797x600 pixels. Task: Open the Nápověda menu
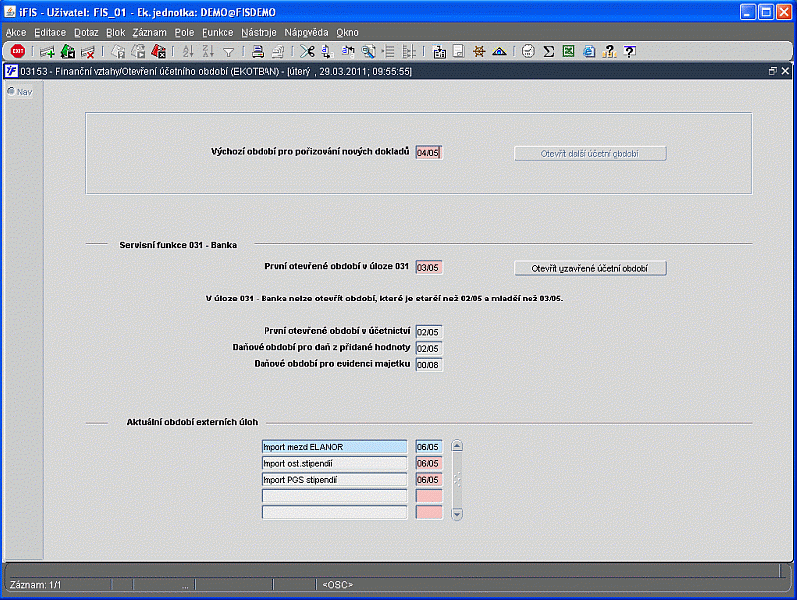[x=306, y=33]
